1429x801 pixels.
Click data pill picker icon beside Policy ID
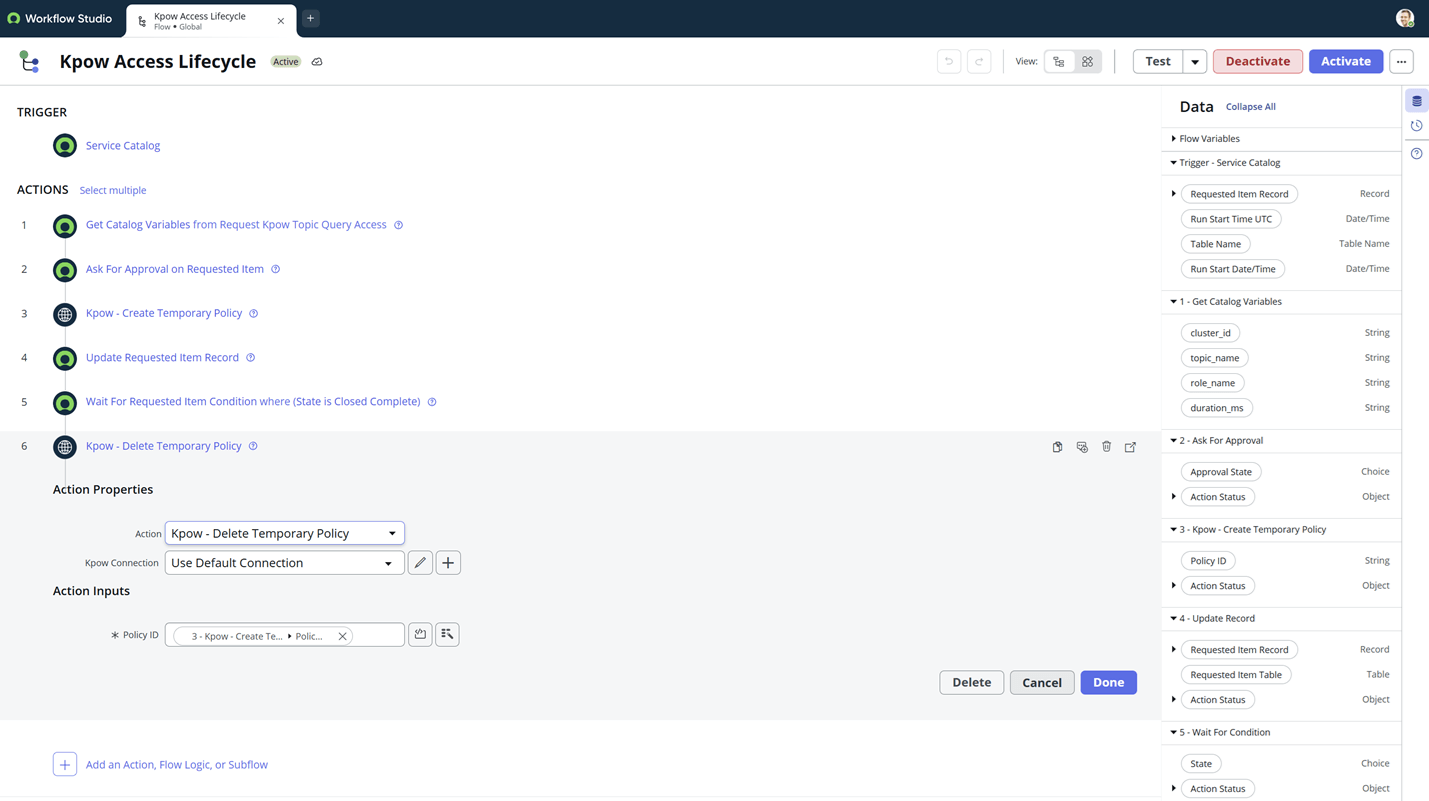(447, 635)
